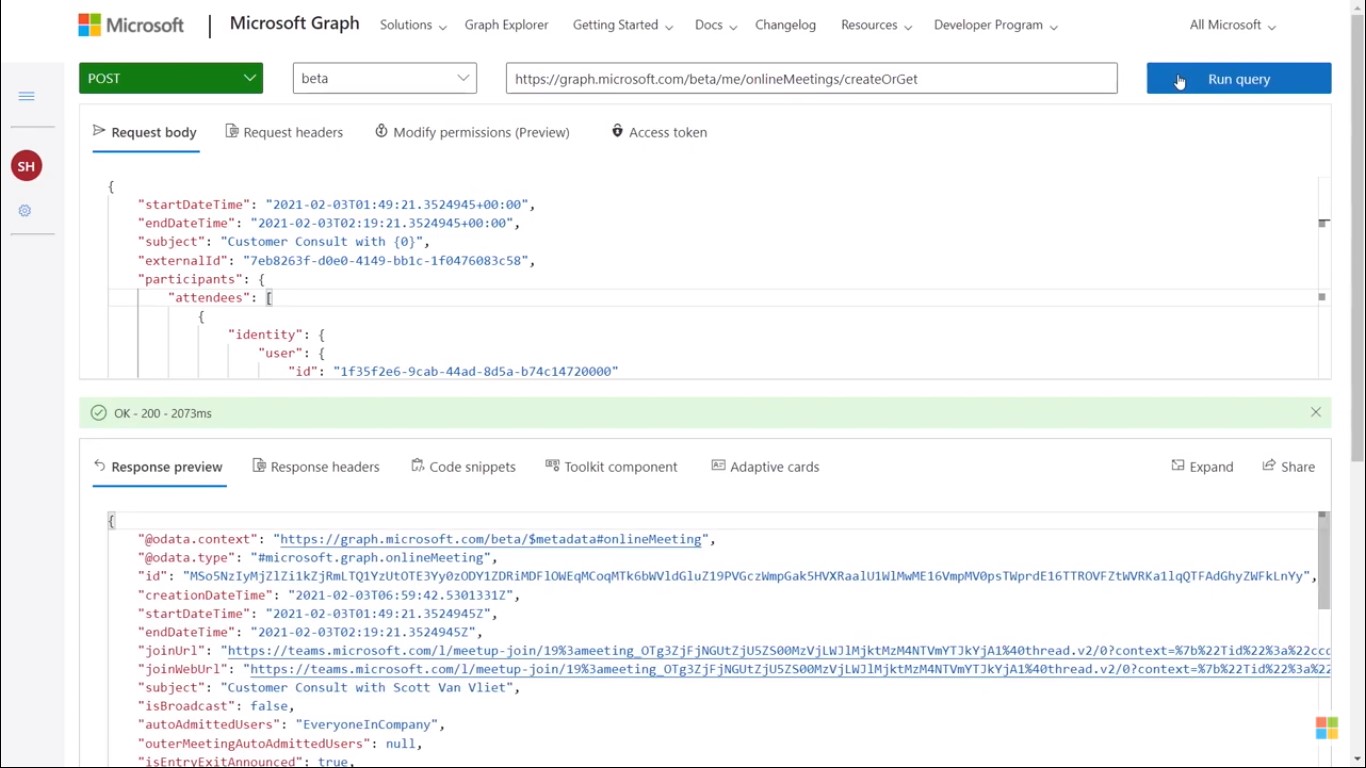
Task: Open the Changelog nav link
Action: pyautogui.click(x=785, y=25)
